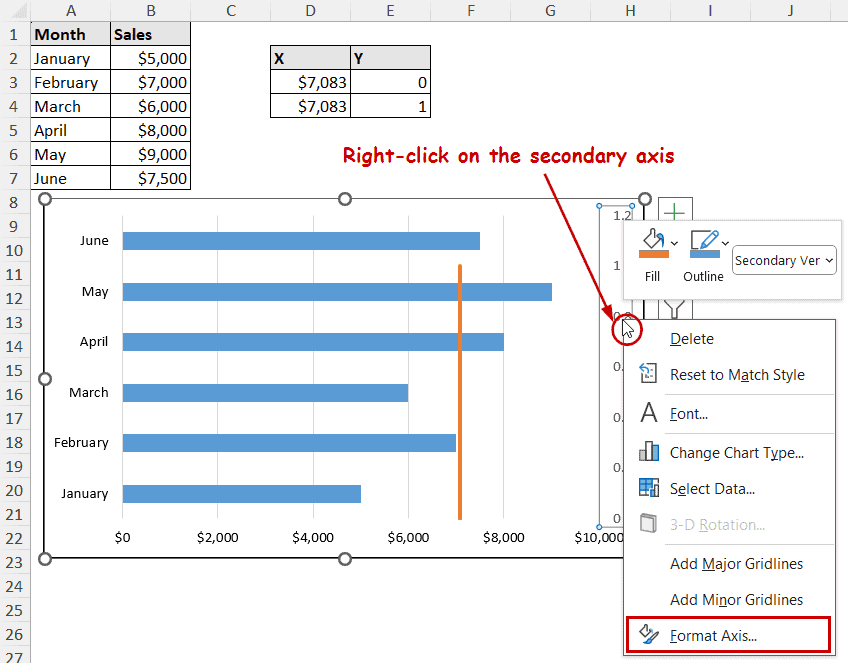Click the Month header cell

pyautogui.click(x=70, y=34)
